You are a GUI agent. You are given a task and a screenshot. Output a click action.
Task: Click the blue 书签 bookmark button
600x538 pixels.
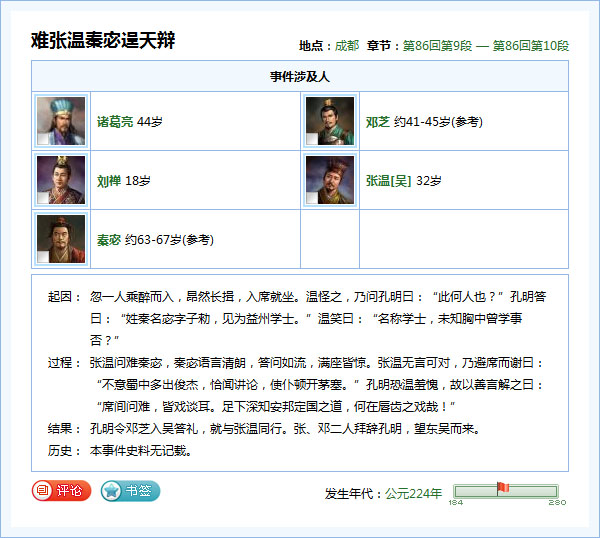click(130, 491)
